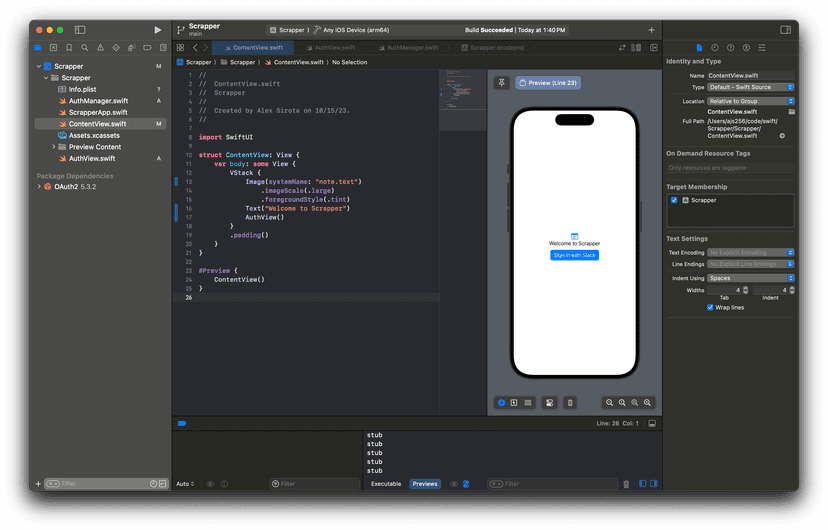The width and height of the screenshot is (828, 530).
Task: Toggle the inspector panel in toolbar
Action: 786,30
